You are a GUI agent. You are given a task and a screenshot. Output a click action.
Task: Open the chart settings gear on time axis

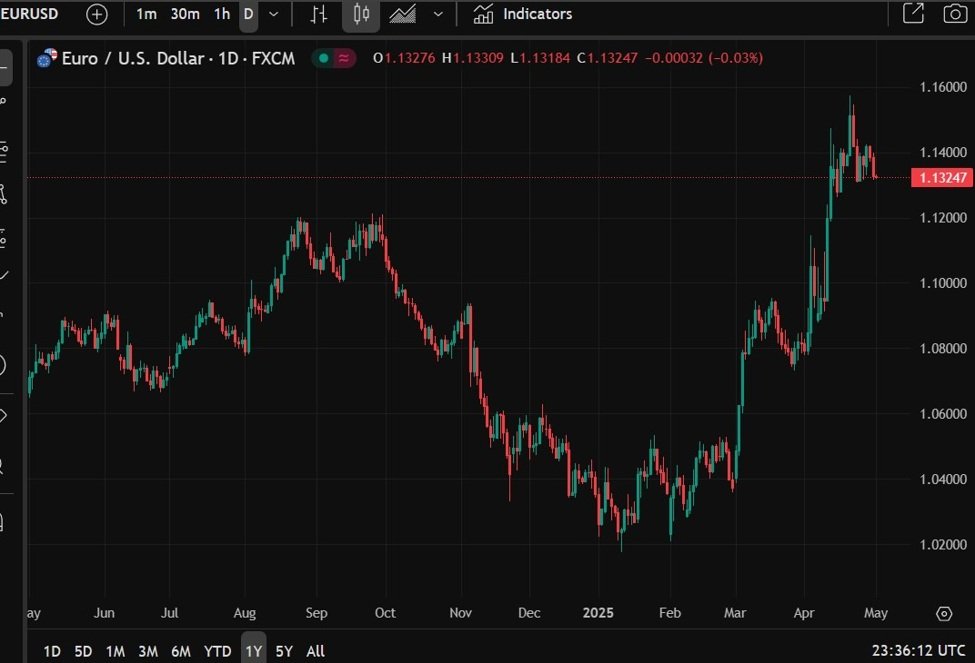tap(943, 613)
